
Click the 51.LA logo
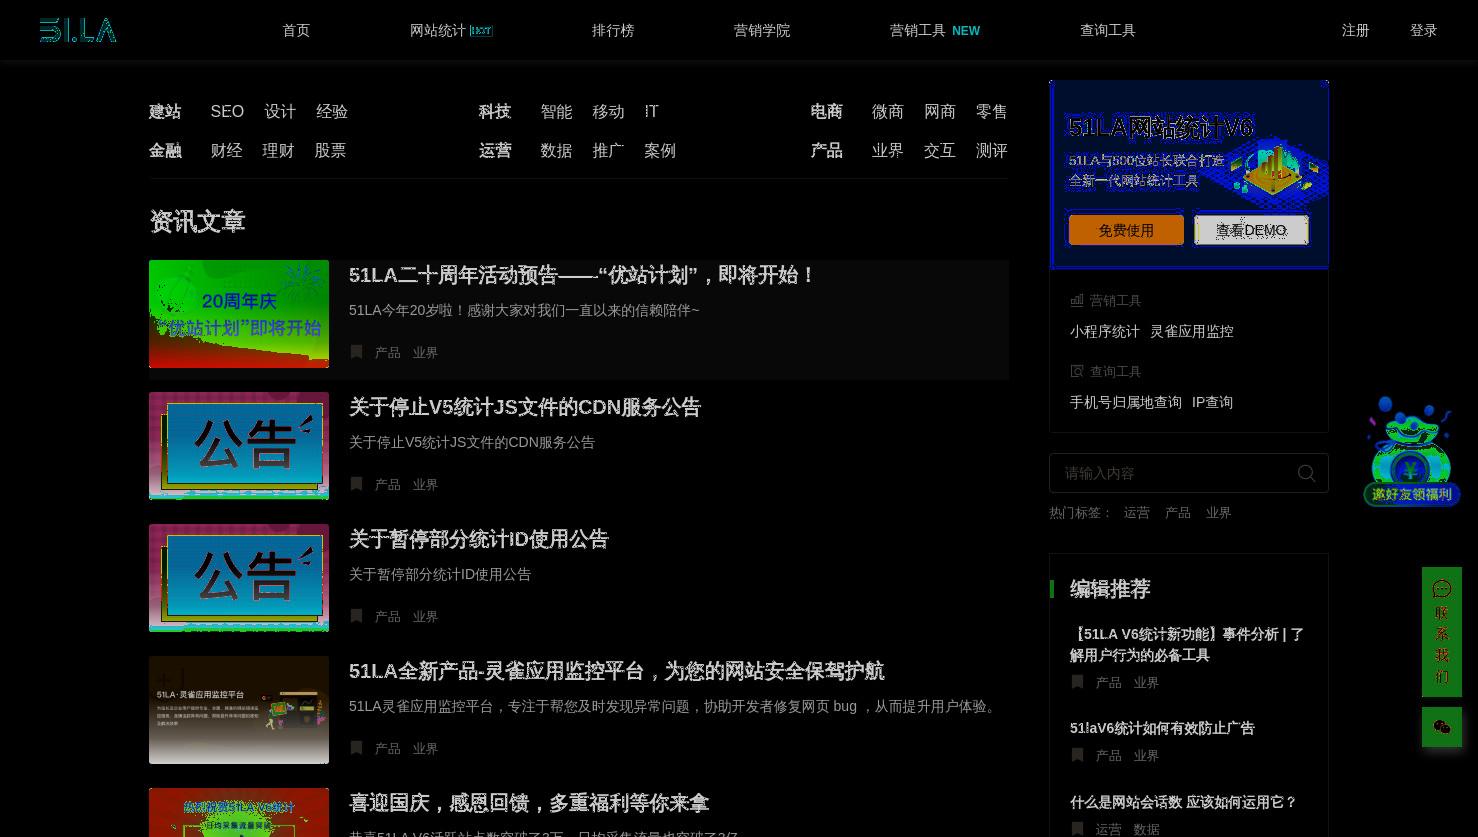[x=78, y=30]
